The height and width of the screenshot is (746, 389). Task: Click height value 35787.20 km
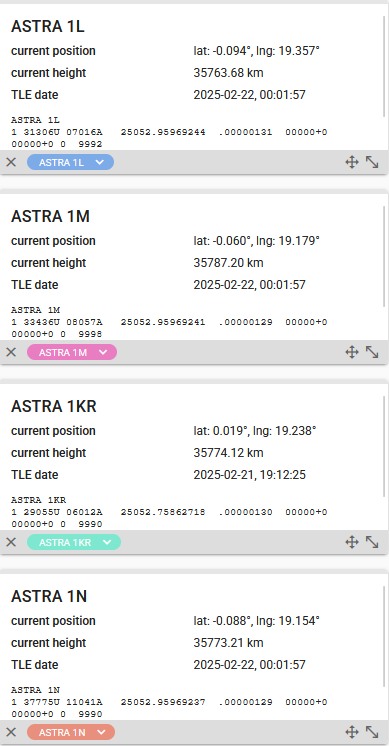[228, 263]
